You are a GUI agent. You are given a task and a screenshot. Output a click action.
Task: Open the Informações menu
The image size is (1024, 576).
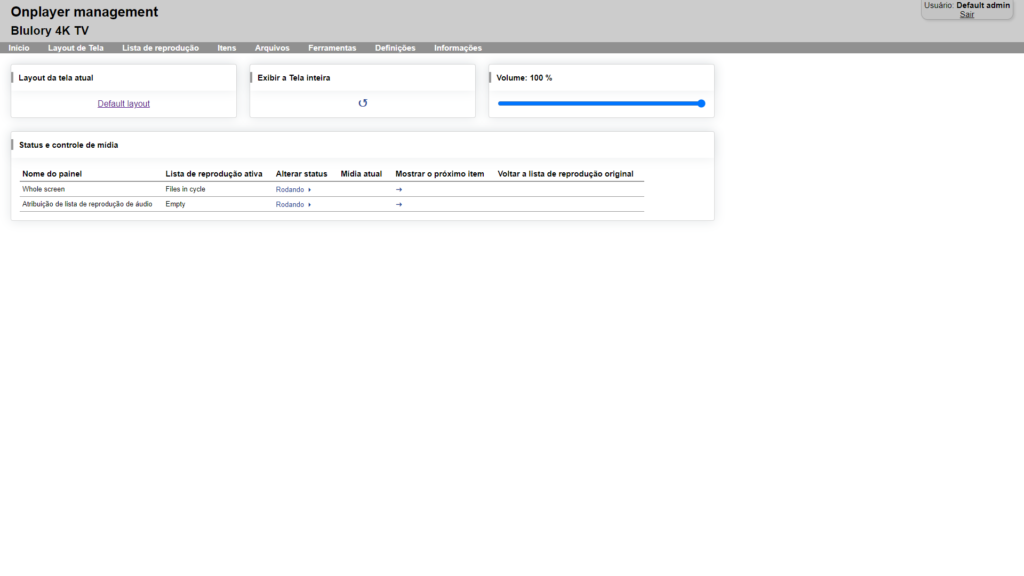[458, 48]
